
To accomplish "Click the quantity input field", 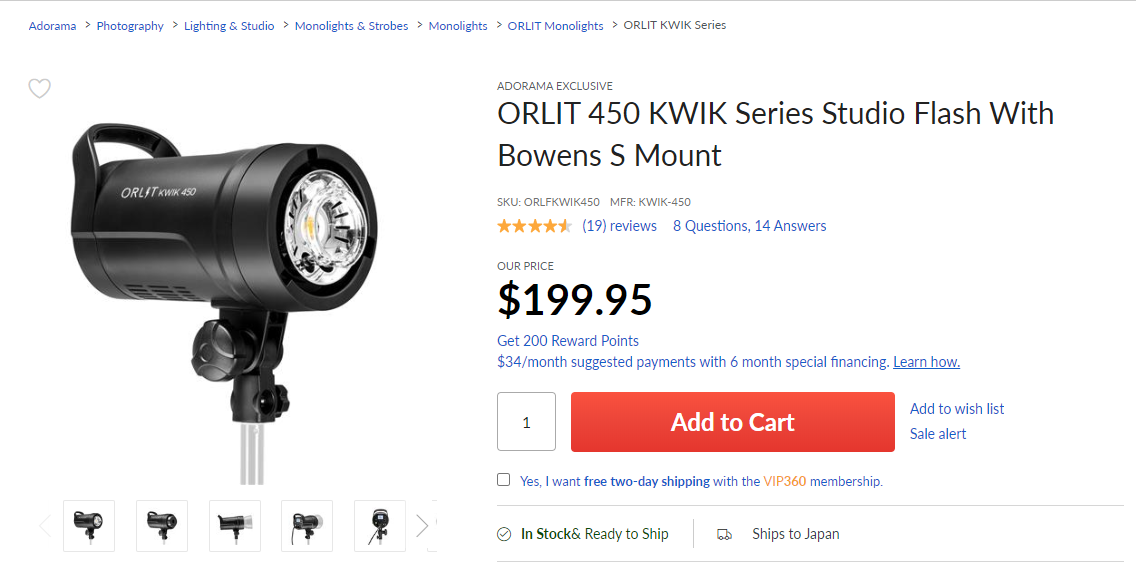I will click(526, 422).
